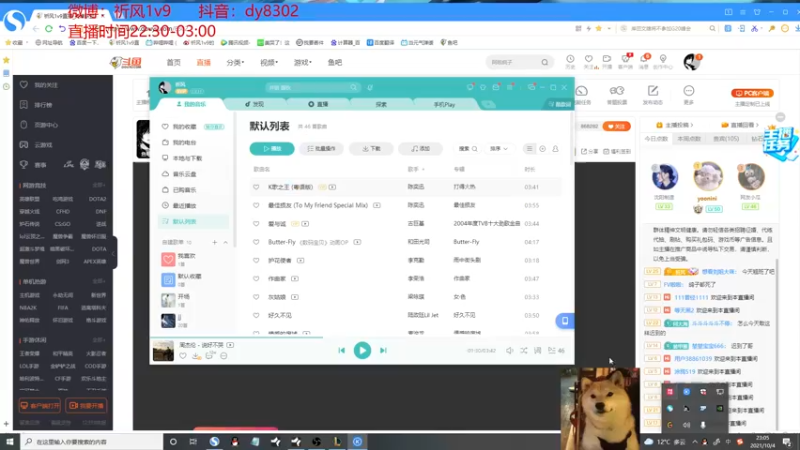
Task: Switch to 我的音乐 tab
Action: tap(191, 104)
